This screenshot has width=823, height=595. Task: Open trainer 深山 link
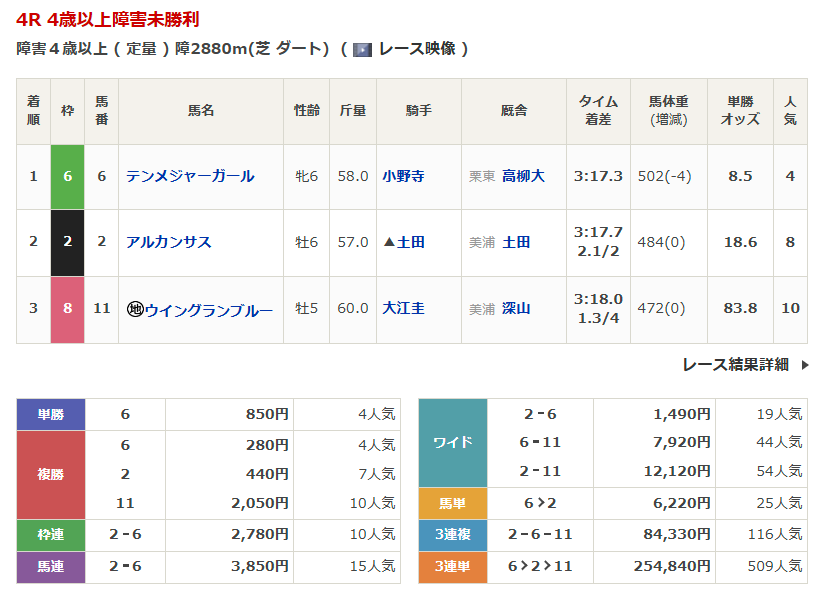[x=516, y=309]
